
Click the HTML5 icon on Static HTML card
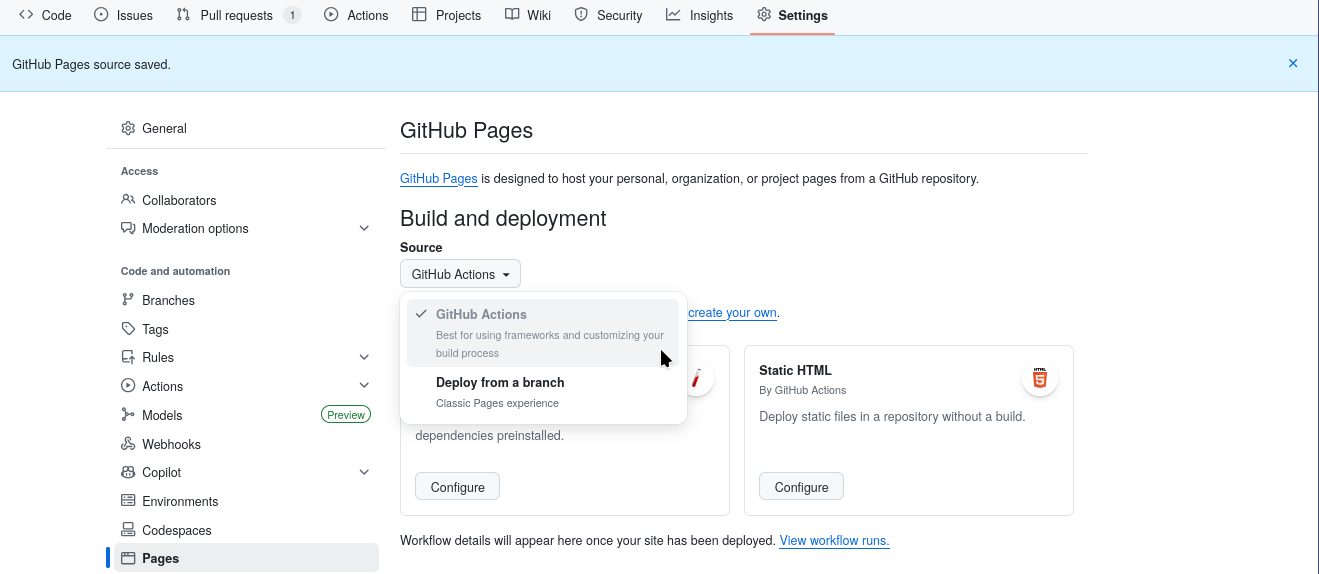[1040, 380]
